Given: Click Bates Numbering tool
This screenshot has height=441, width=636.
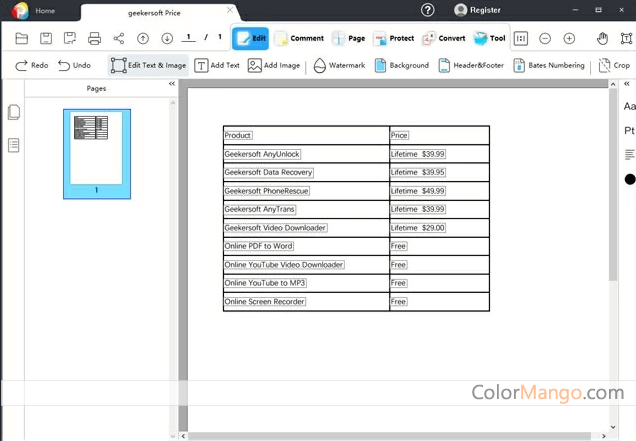Looking at the screenshot, I should pyautogui.click(x=549, y=65).
